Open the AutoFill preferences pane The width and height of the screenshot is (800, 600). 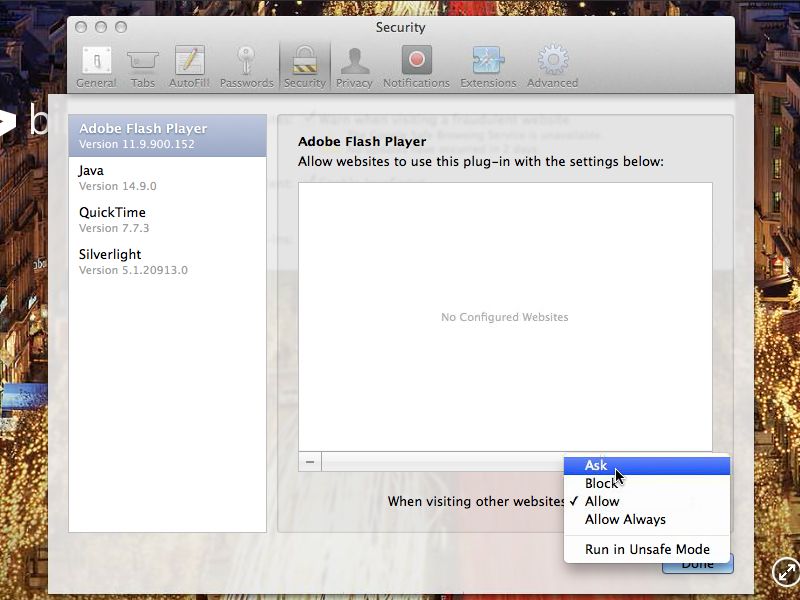(189, 67)
